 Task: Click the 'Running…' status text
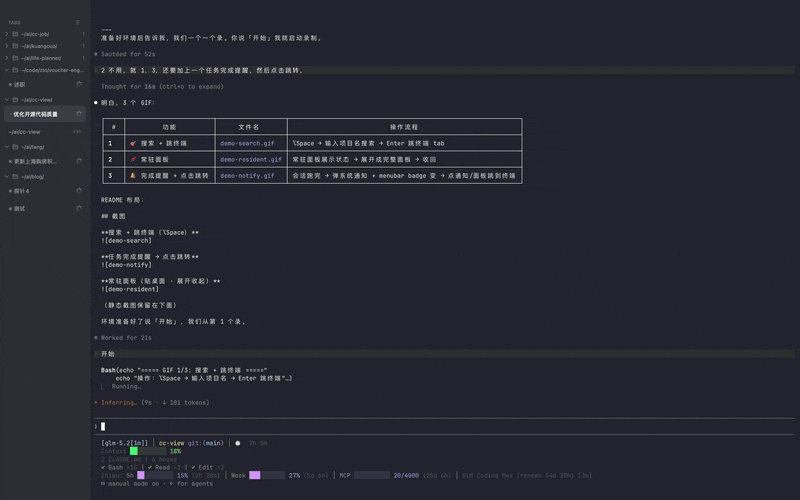pyautogui.click(x=126, y=386)
